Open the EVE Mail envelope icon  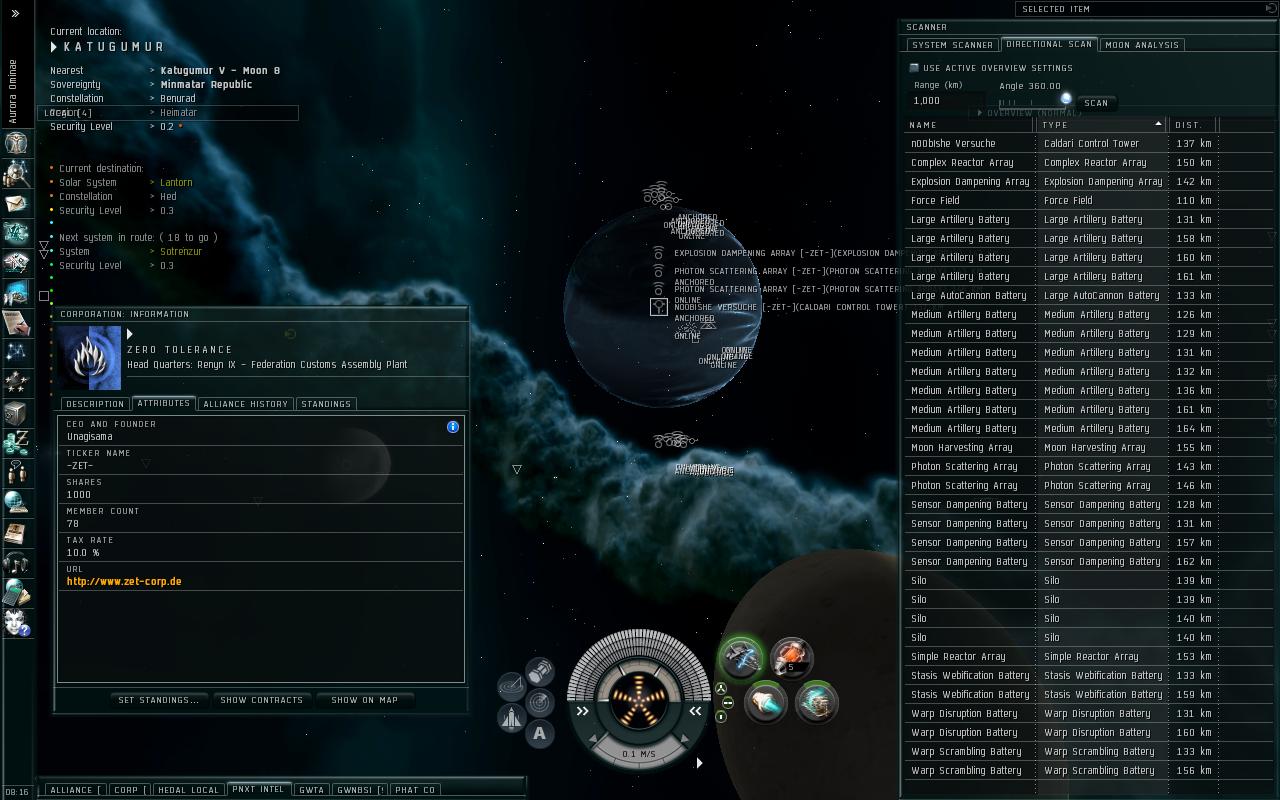click(16, 203)
